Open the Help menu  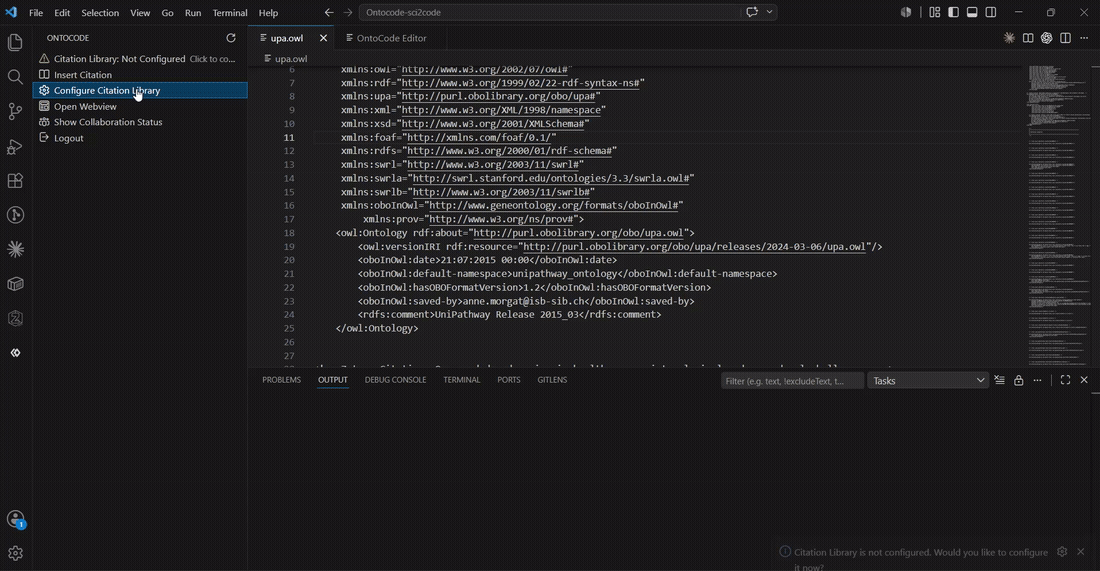[x=268, y=13]
